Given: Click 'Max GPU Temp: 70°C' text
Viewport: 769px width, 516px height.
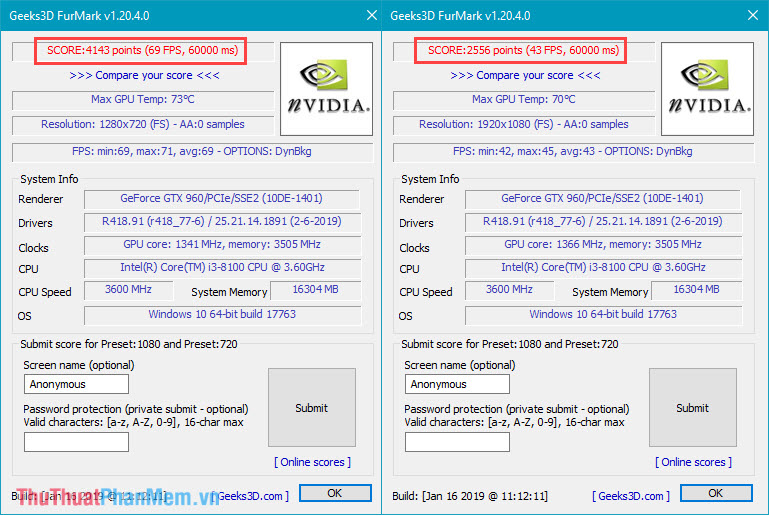Looking at the screenshot, I should click(x=524, y=100).
